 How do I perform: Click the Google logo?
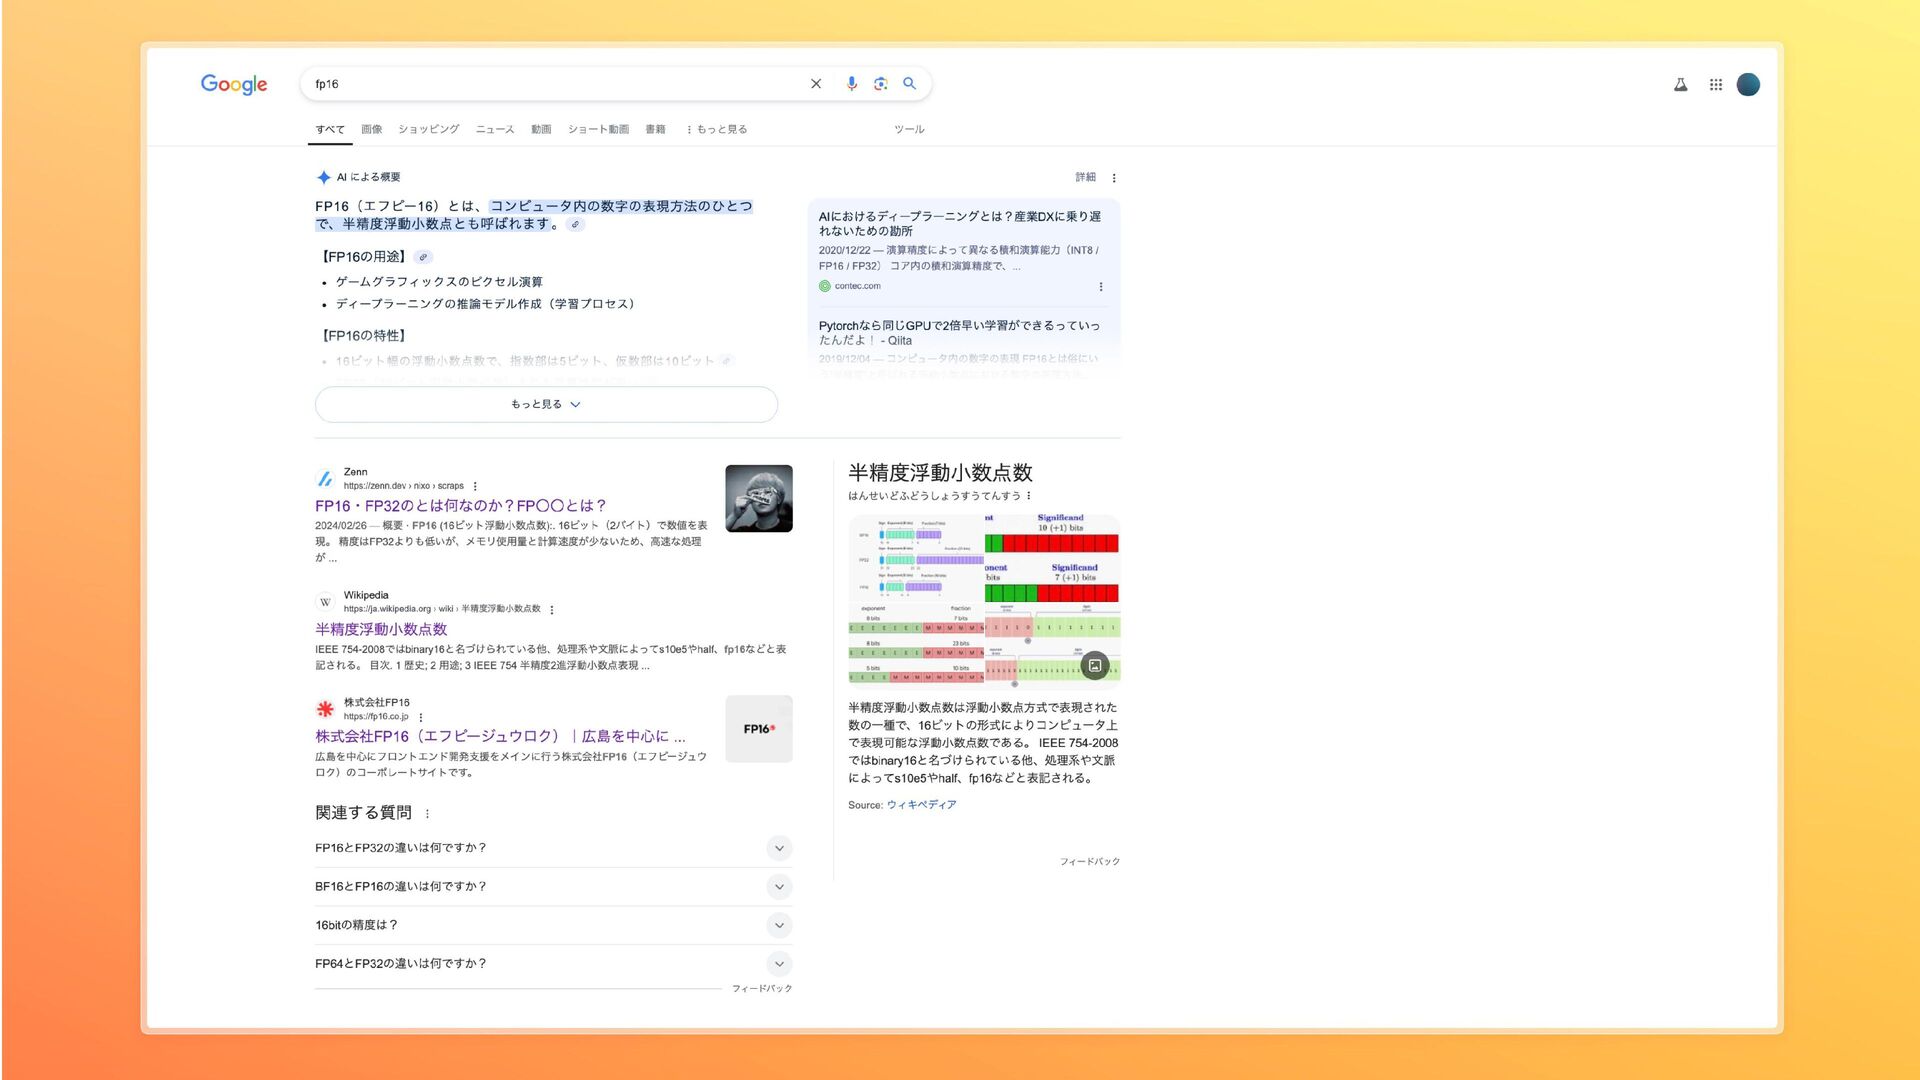pos(234,84)
